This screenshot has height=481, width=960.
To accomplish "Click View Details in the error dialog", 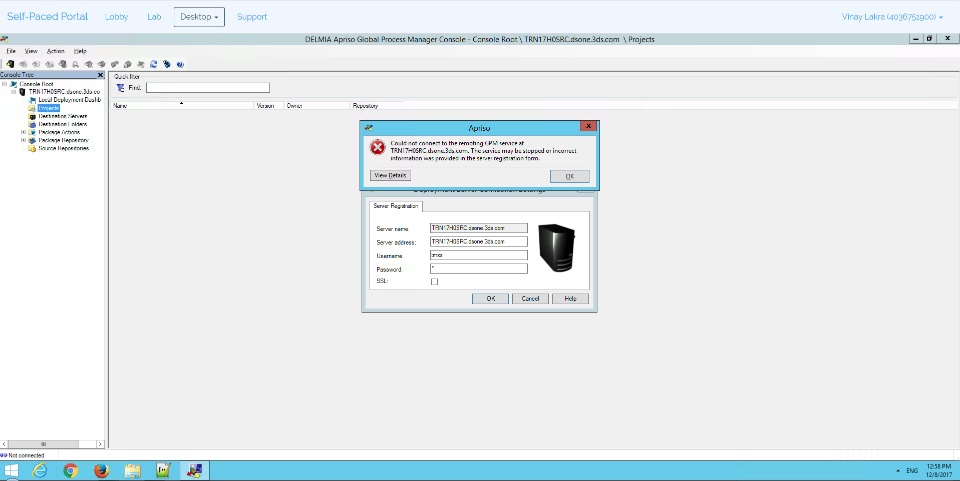I will [x=391, y=175].
